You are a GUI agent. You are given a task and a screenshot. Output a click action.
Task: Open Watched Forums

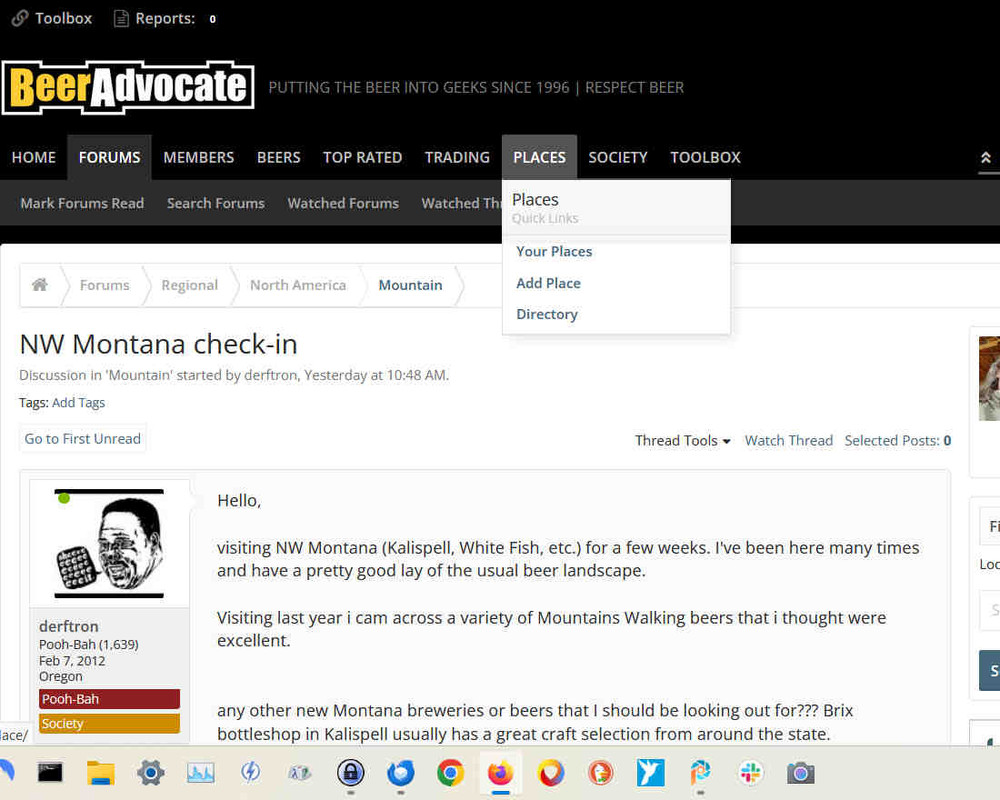pos(343,204)
